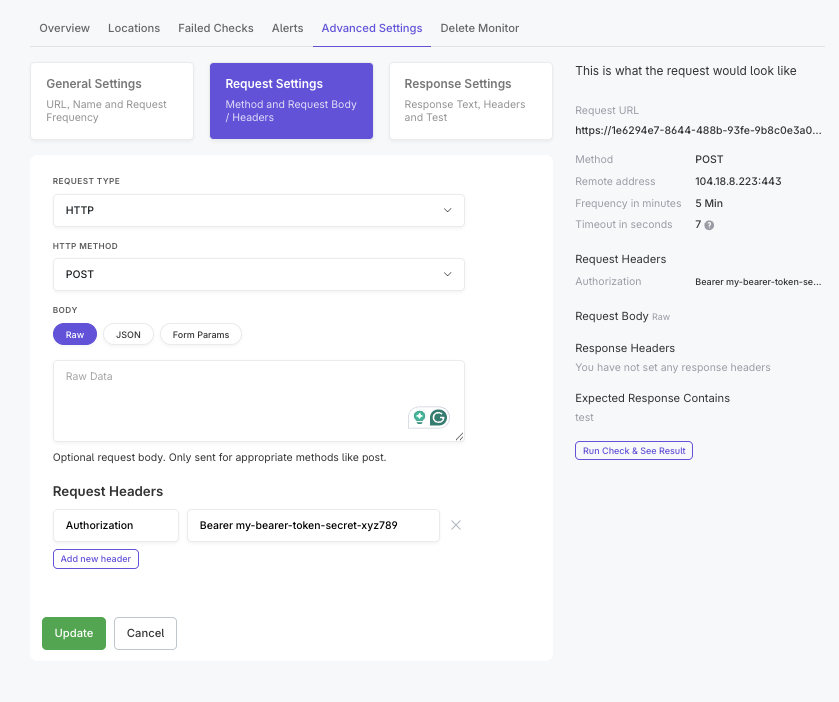
Task: Select the Raw body type
Action: (x=75, y=334)
